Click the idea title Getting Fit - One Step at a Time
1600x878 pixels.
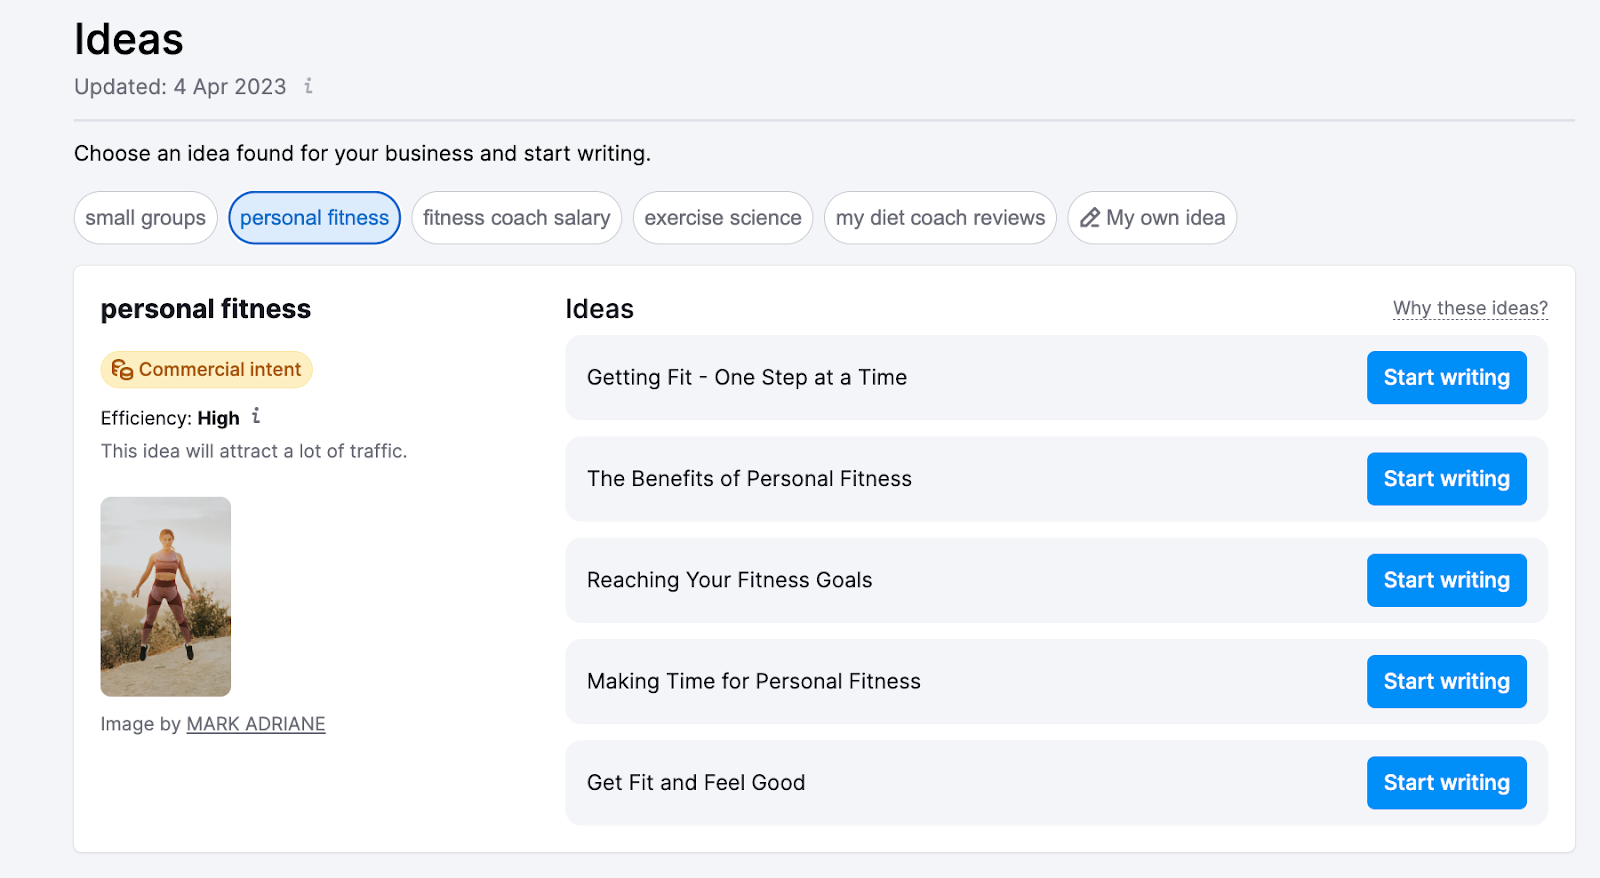tap(747, 378)
